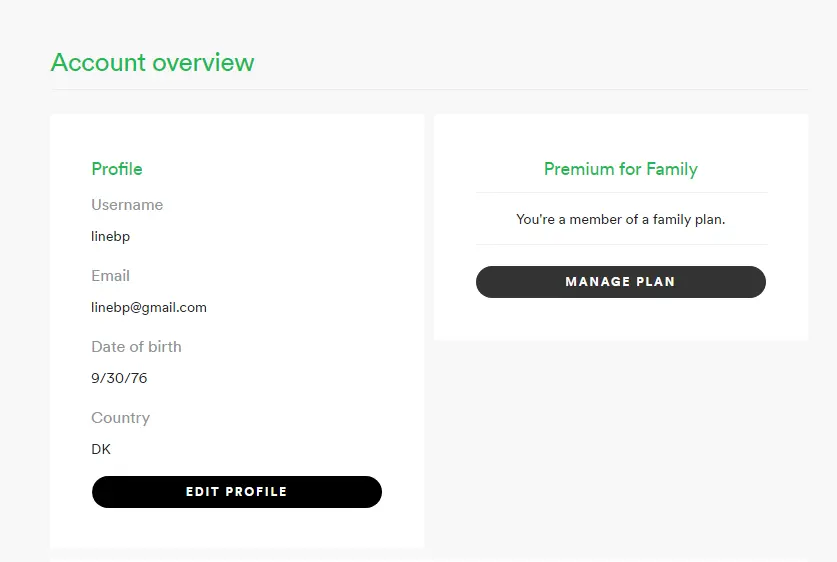Click the Profile section heading
The width and height of the screenshot is (837, 562).
coord(117,169)
